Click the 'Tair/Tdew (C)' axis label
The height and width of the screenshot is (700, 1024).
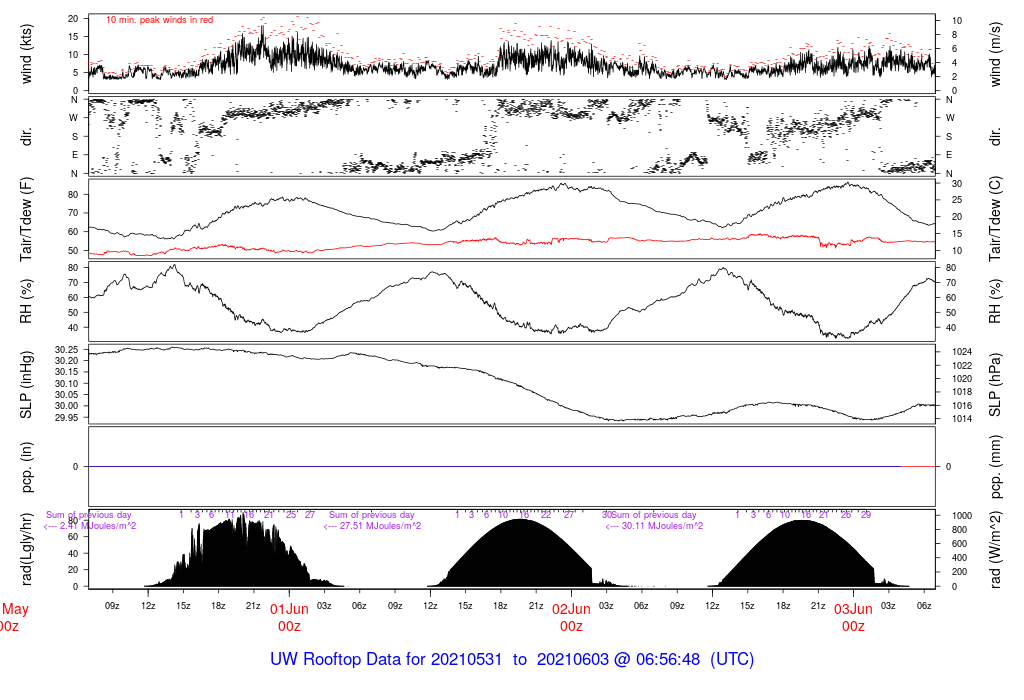[995, 219]
